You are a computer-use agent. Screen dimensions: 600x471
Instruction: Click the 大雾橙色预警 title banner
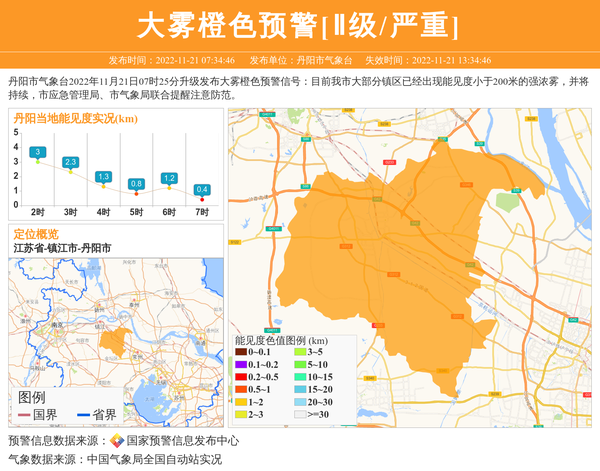click(299, 25)
